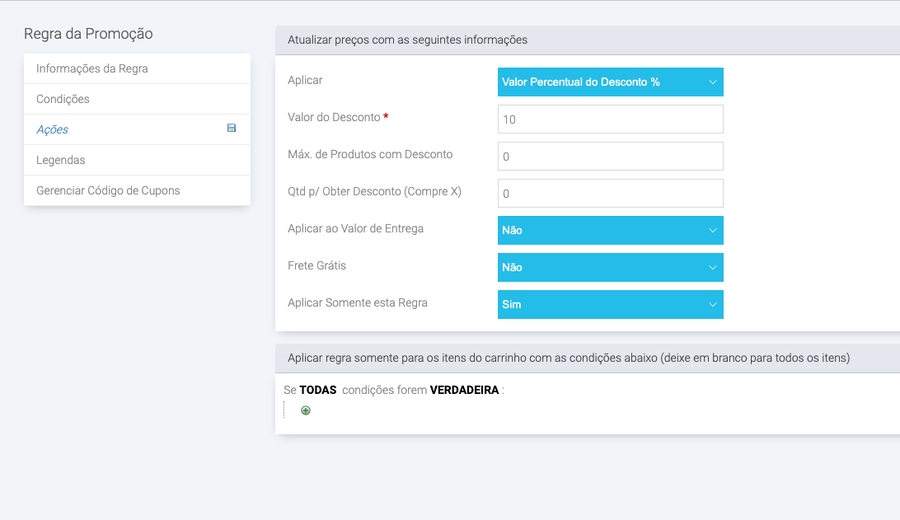The width and height of the screenshot is (900, 520).
Task: Select the Qtd p/ Obter Desconto input
Action: click(610, 193)
